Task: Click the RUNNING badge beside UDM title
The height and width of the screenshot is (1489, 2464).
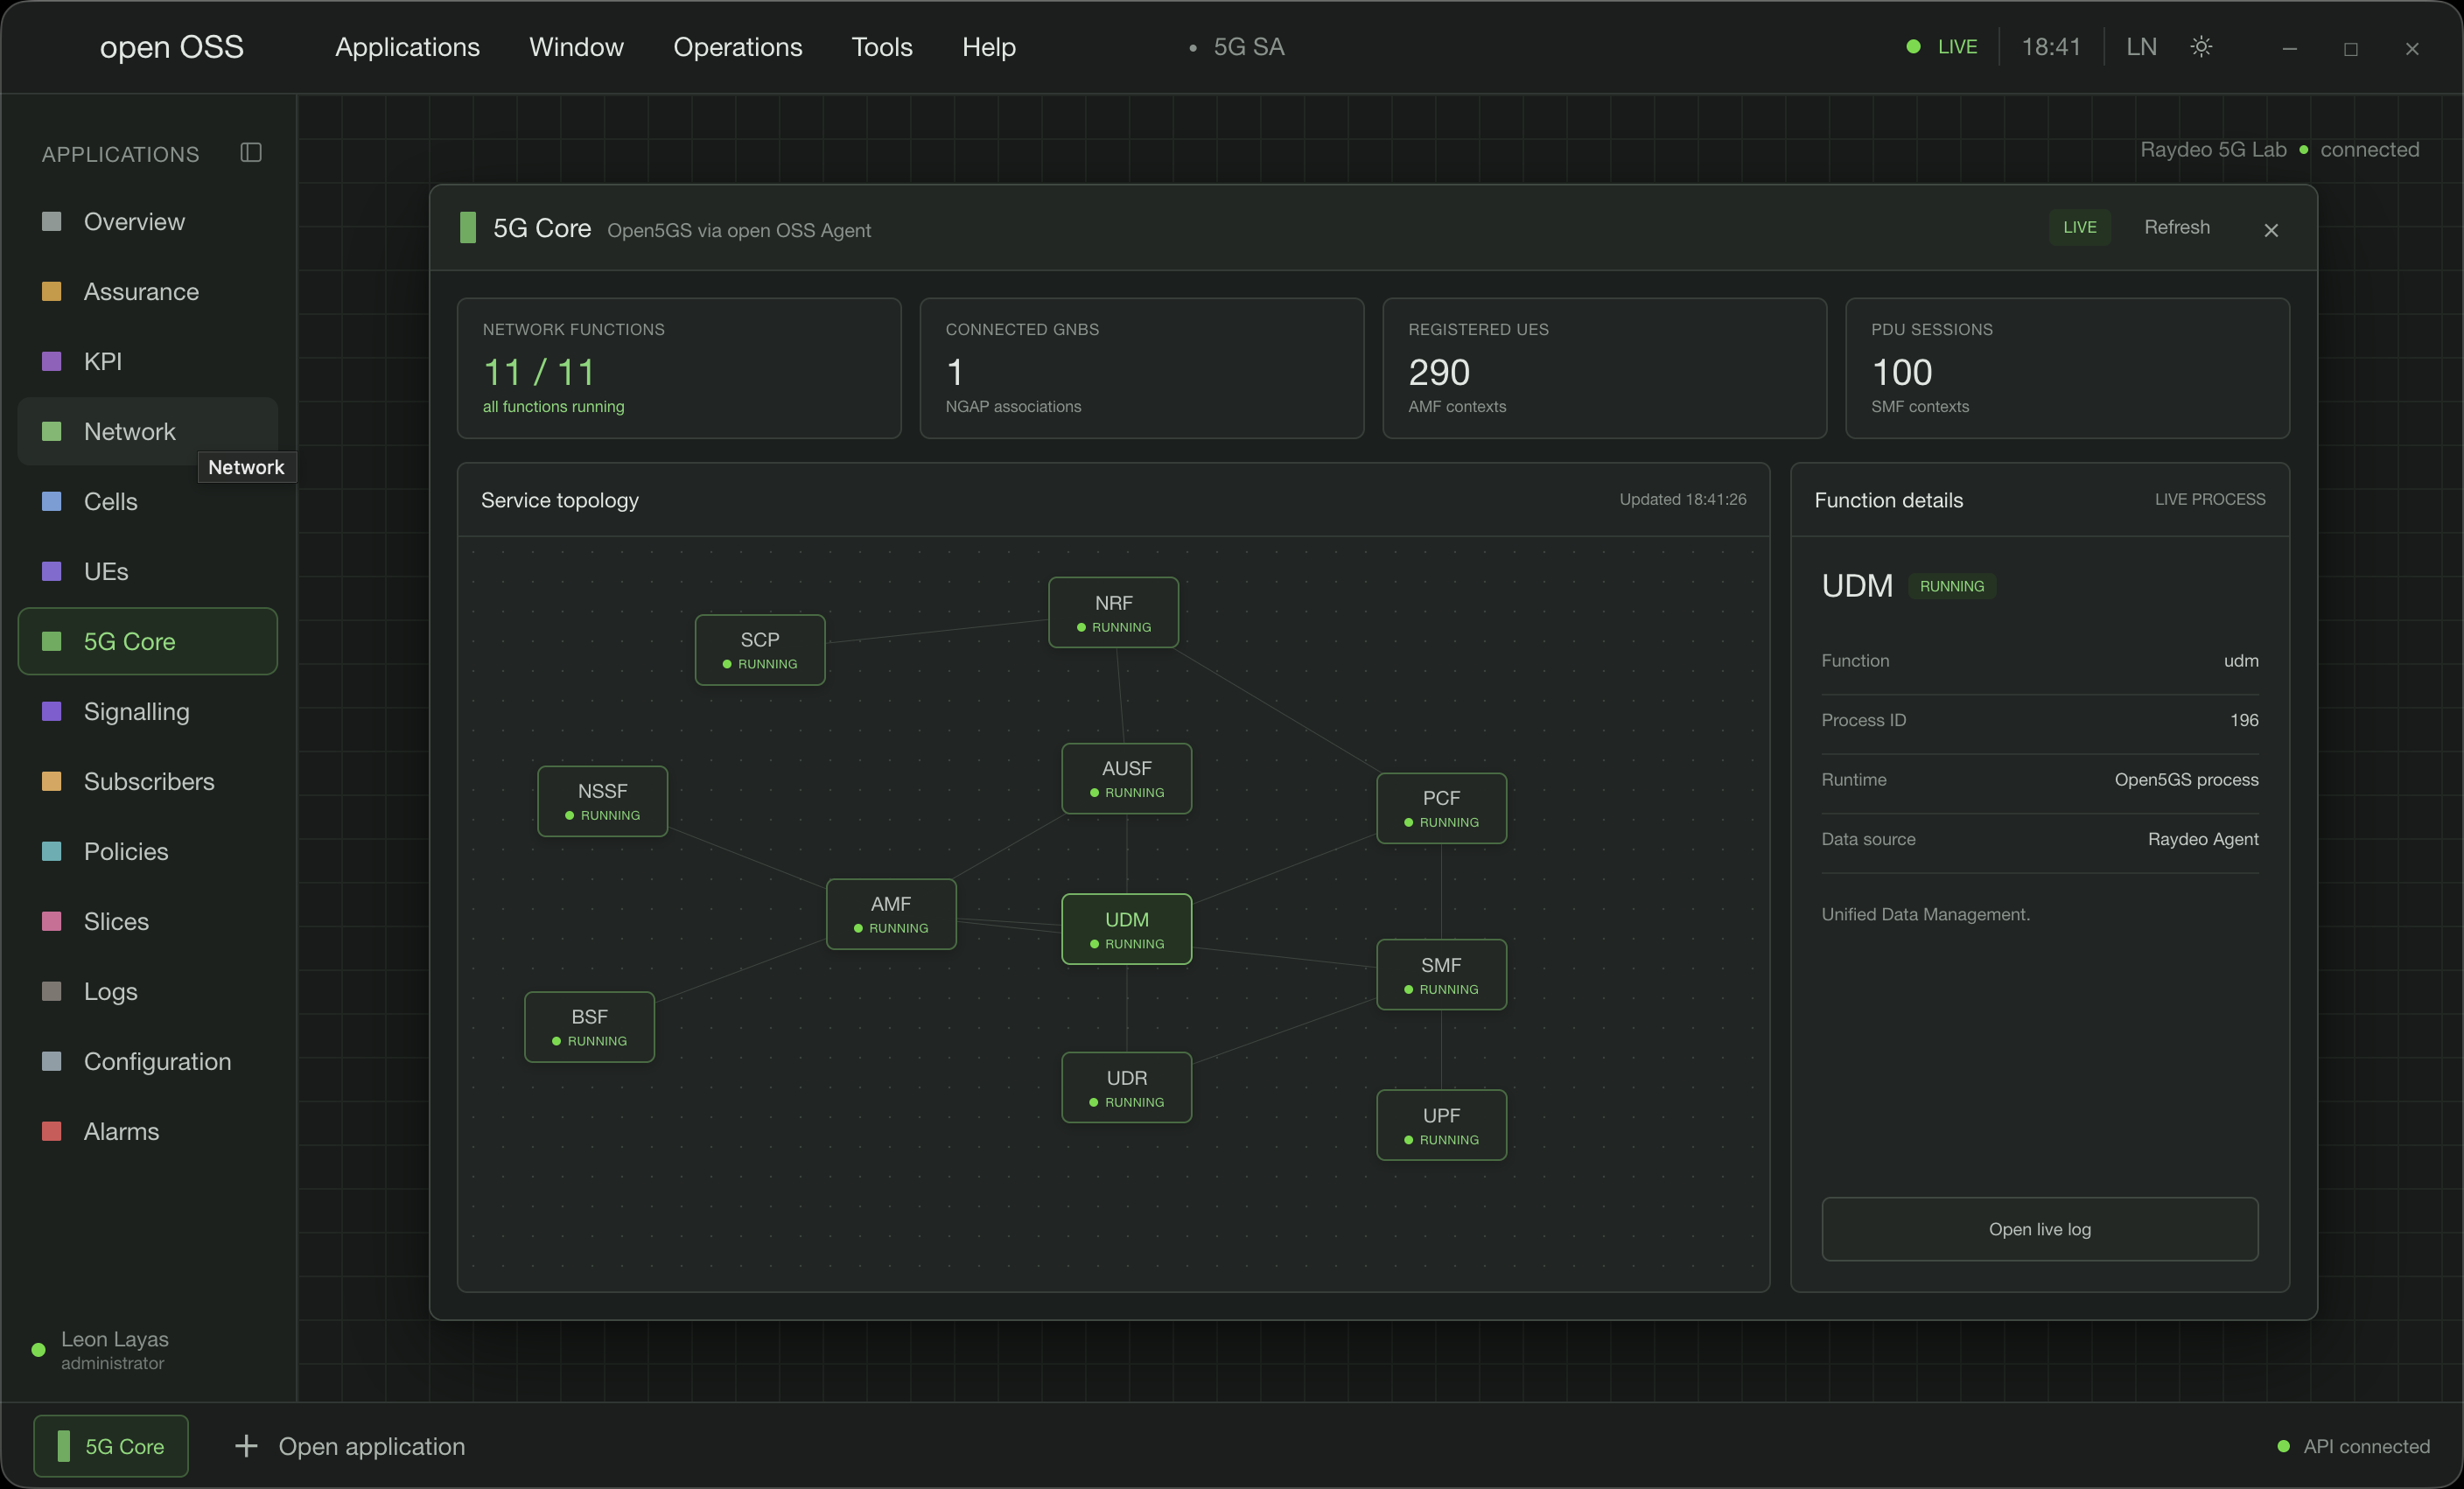Action: pyautogui.click(x=1951, y=586)
